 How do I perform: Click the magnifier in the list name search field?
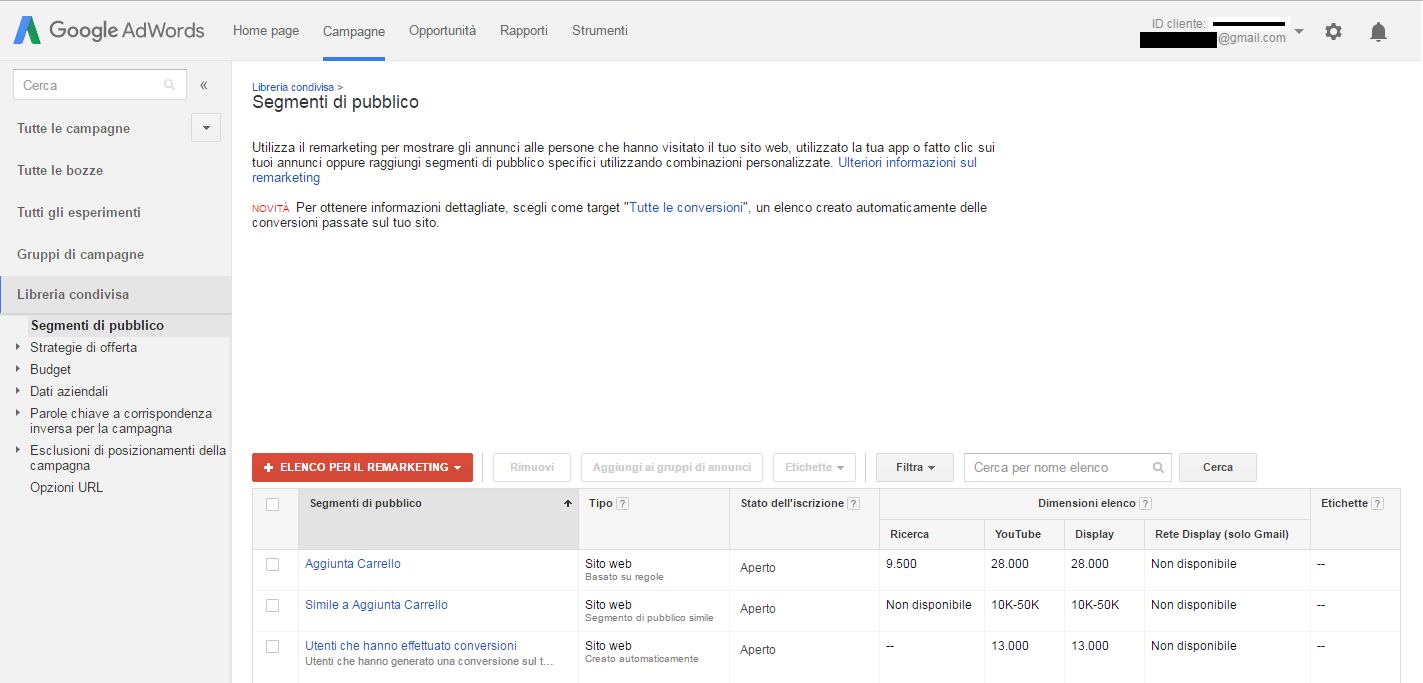point(1158,467)
